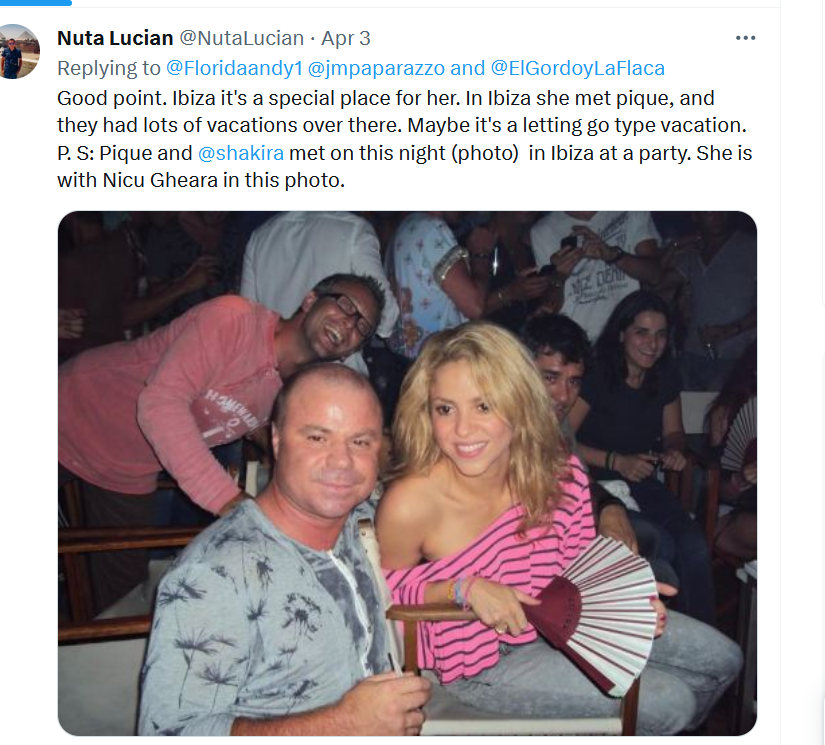Open tweet permalink via Apr 3 timestamp
The image size is (825, 745).
coord(346,38)
